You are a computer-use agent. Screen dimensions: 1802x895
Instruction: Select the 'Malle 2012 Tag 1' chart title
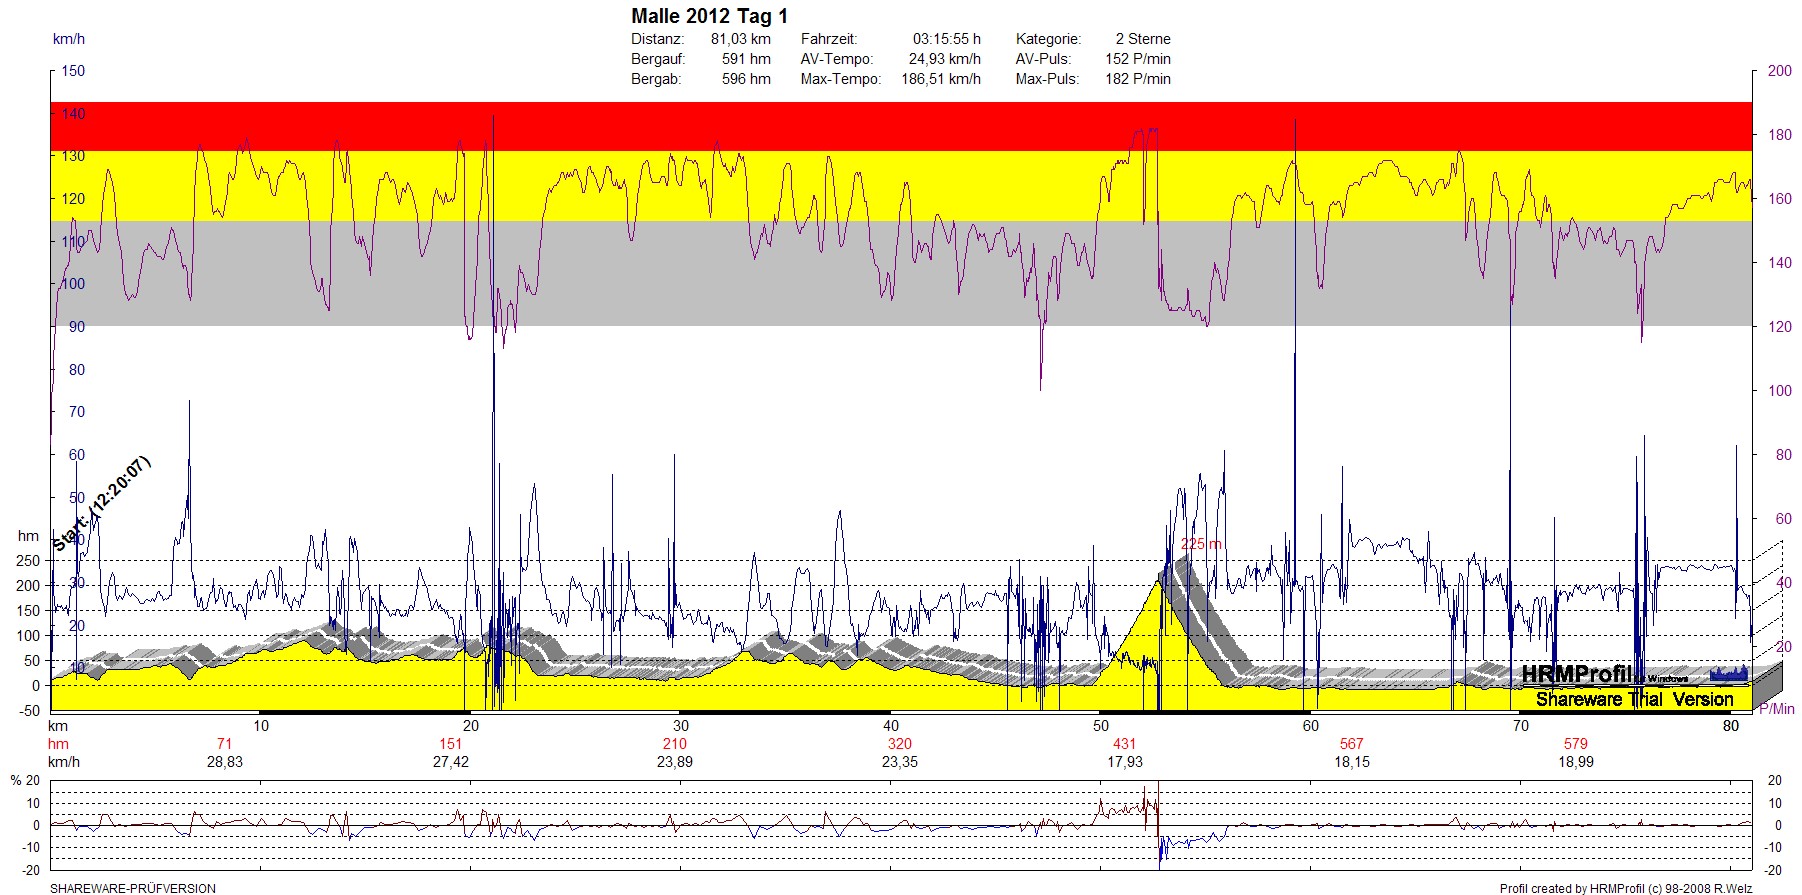coord(709,16)
